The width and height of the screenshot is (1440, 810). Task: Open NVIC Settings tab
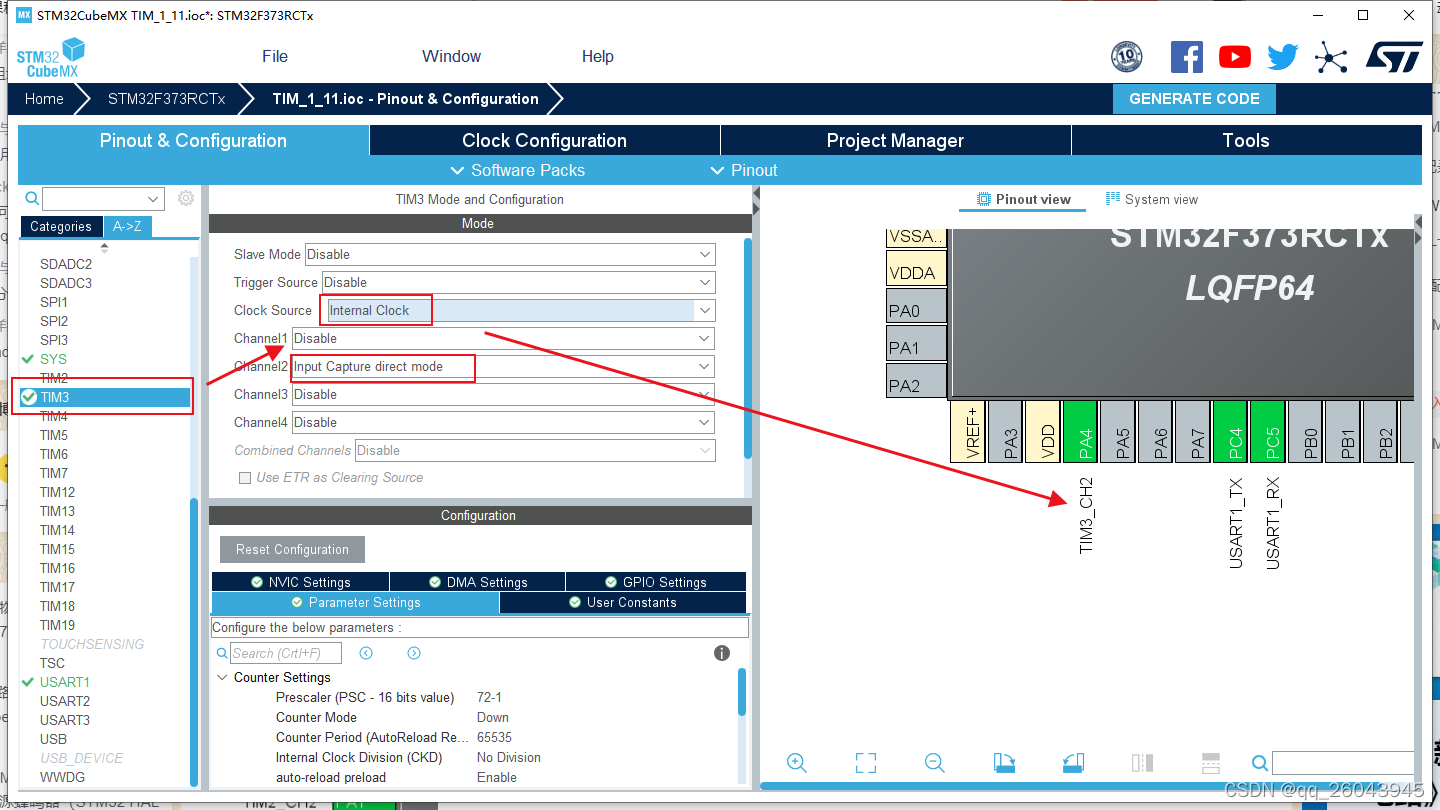coord(300,582)
